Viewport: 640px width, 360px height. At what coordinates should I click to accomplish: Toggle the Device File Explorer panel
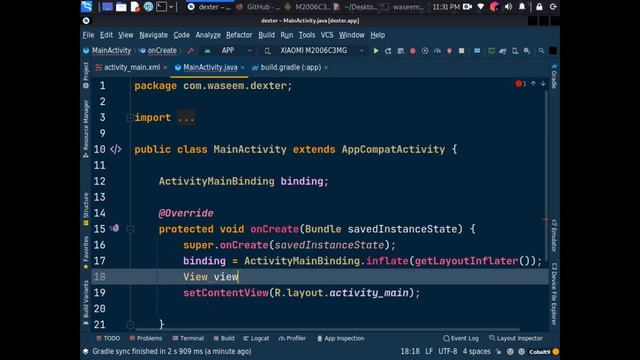tap(554, 294)
